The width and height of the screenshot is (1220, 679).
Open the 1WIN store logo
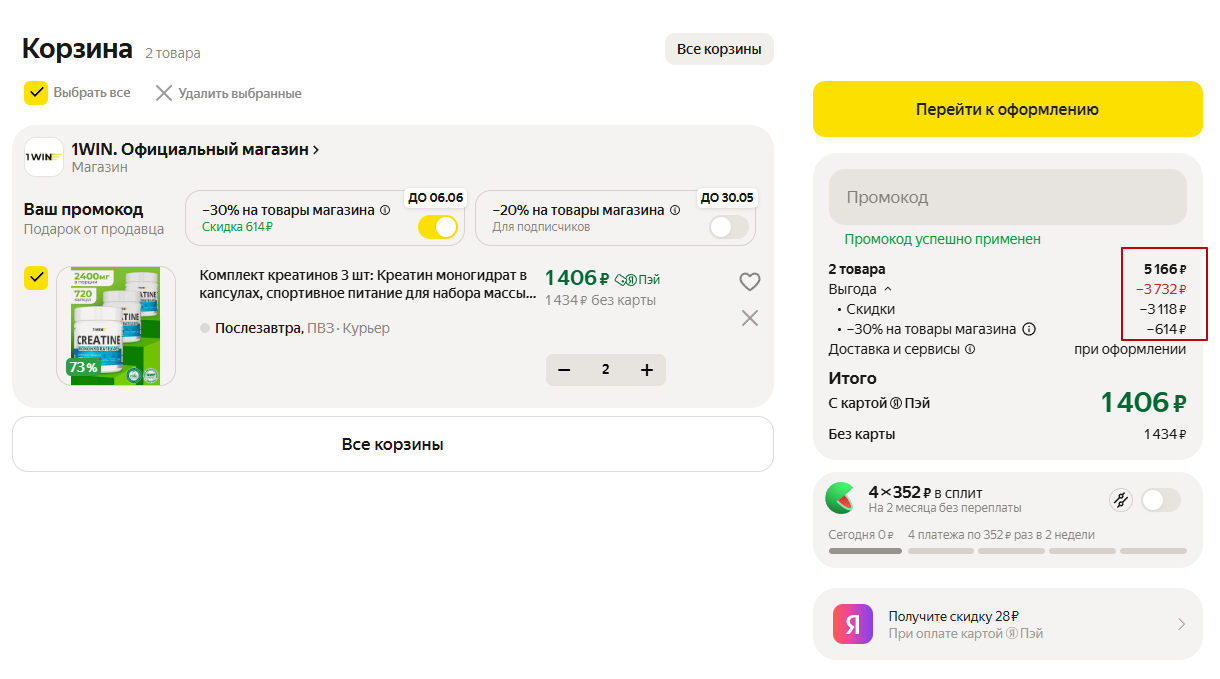click(44, 157)
